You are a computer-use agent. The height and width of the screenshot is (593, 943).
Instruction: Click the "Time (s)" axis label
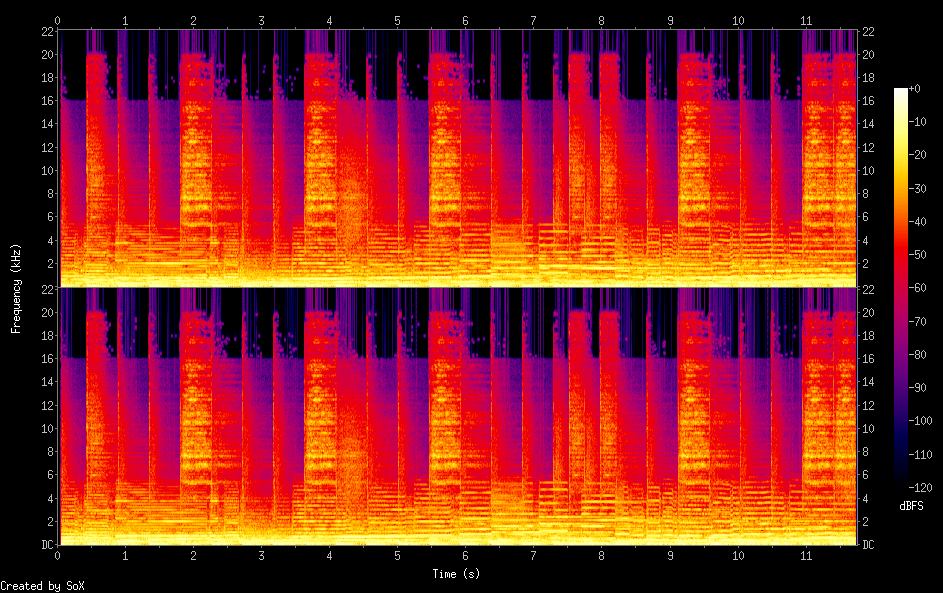coord(457,574)
